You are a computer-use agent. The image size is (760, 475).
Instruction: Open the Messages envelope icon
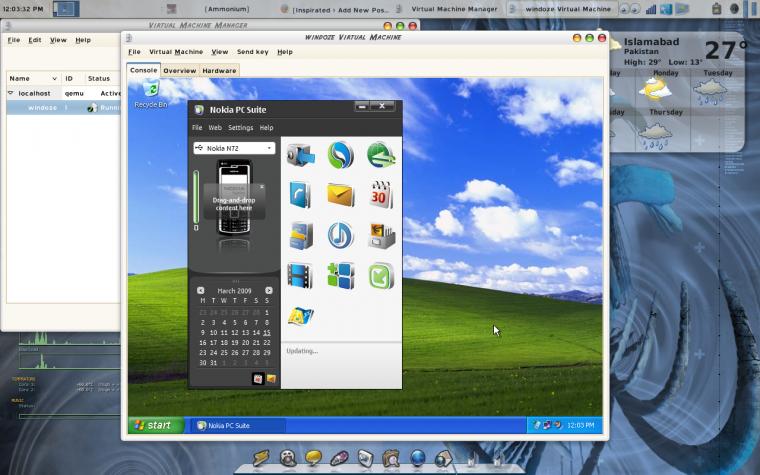point(341,195)
